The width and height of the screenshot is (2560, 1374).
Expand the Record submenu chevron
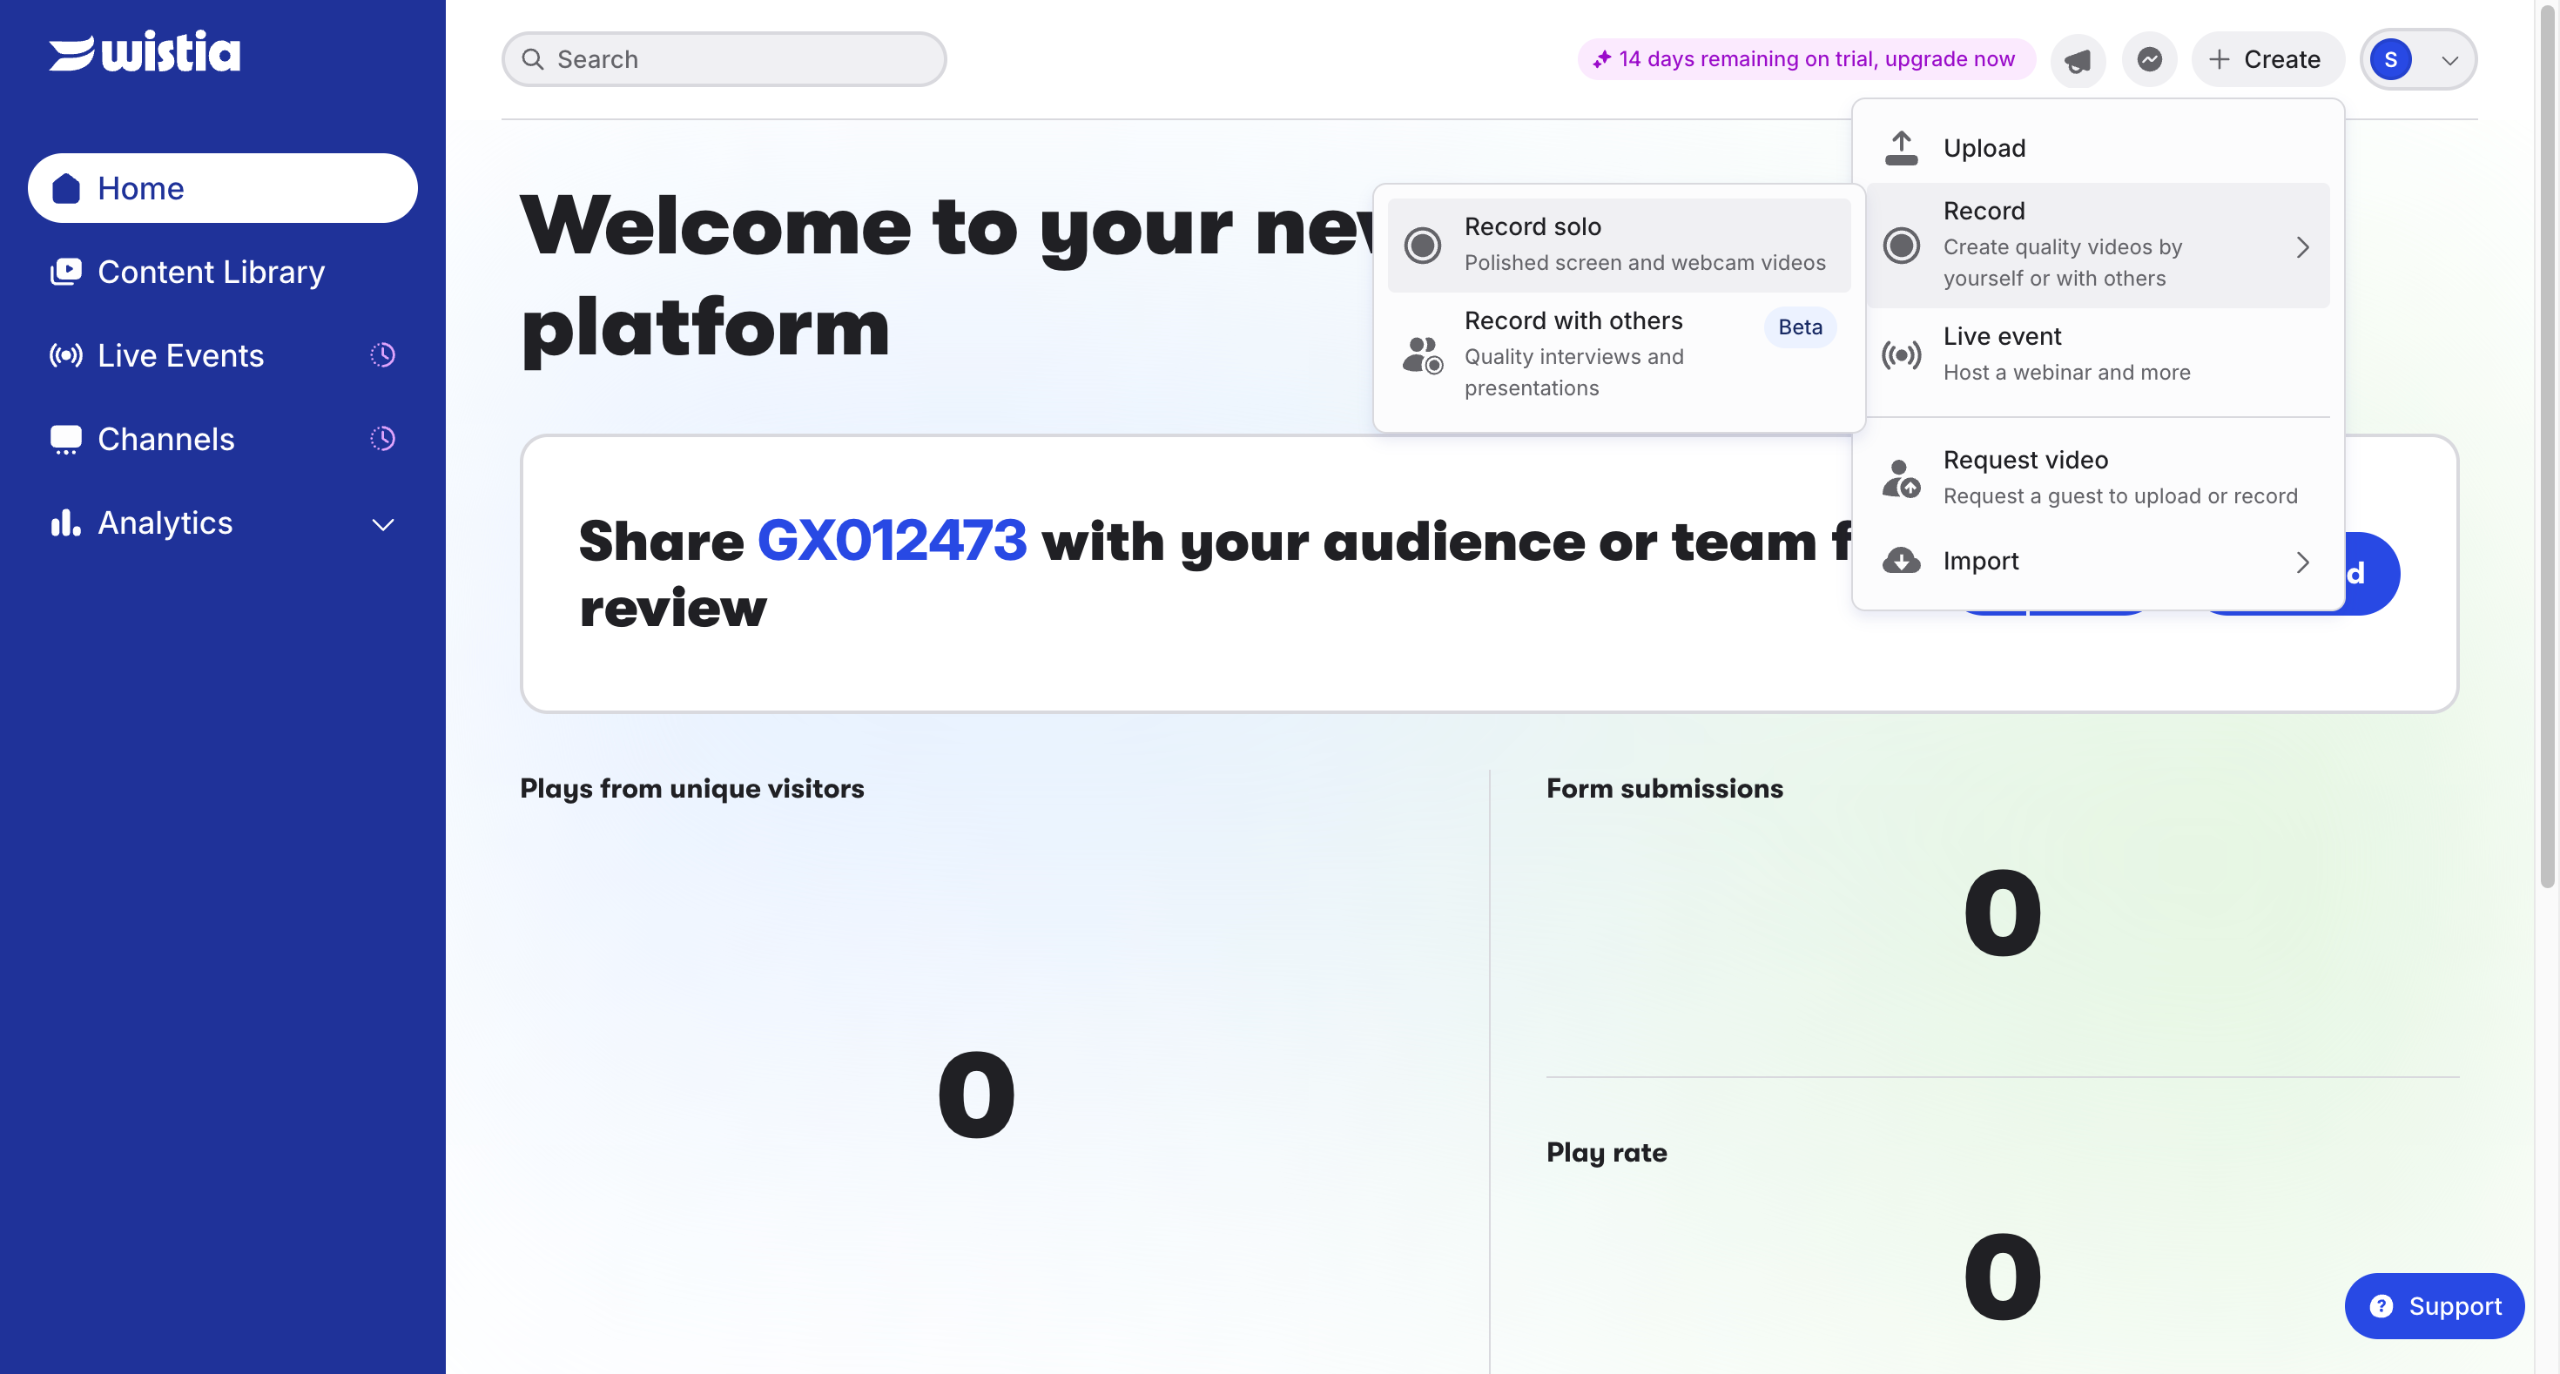pyautogui.click(x=2303, y=247)
